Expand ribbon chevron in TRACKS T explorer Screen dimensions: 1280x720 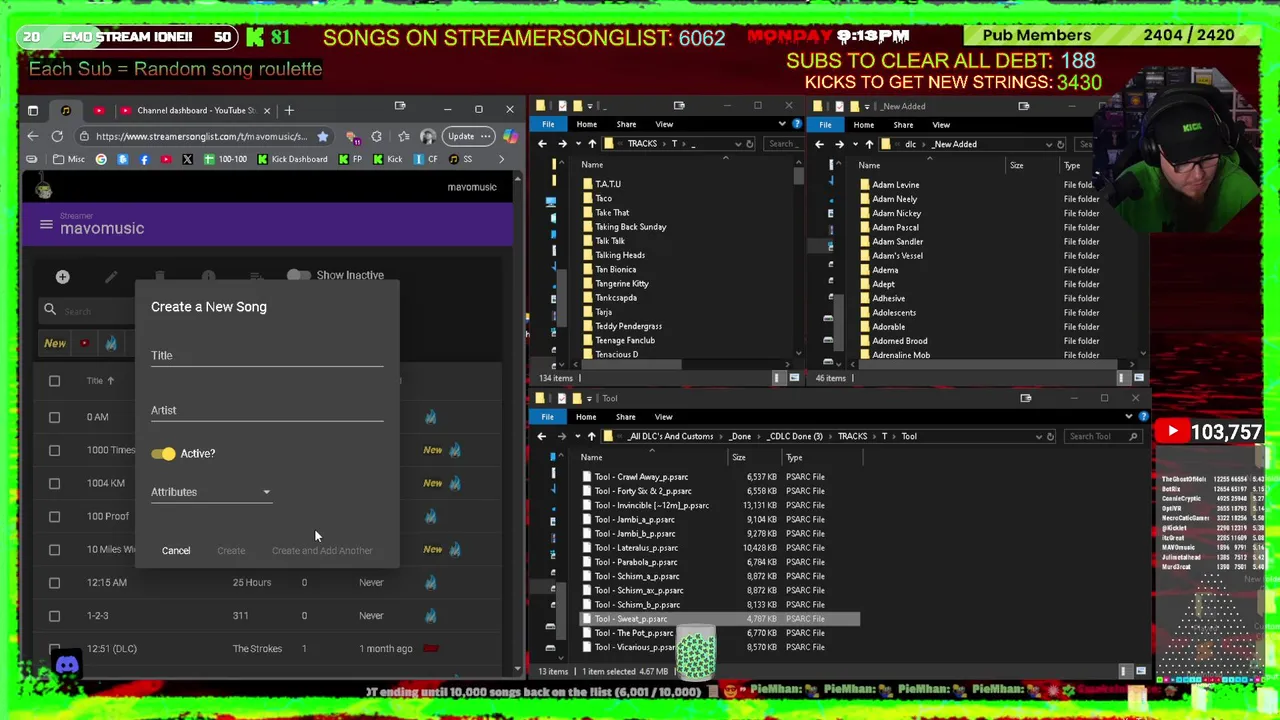coord(782,124)
